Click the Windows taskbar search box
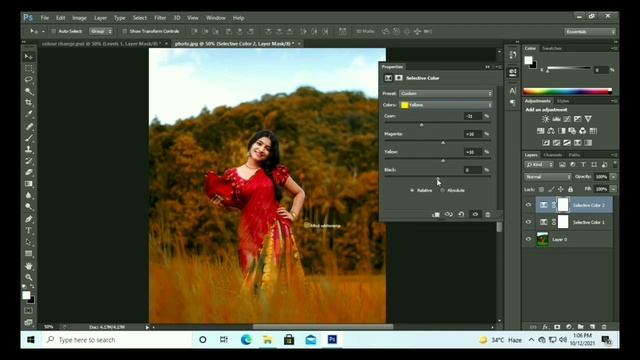The image size is (640, 360). pyautogui.click(x=116, y=340)
